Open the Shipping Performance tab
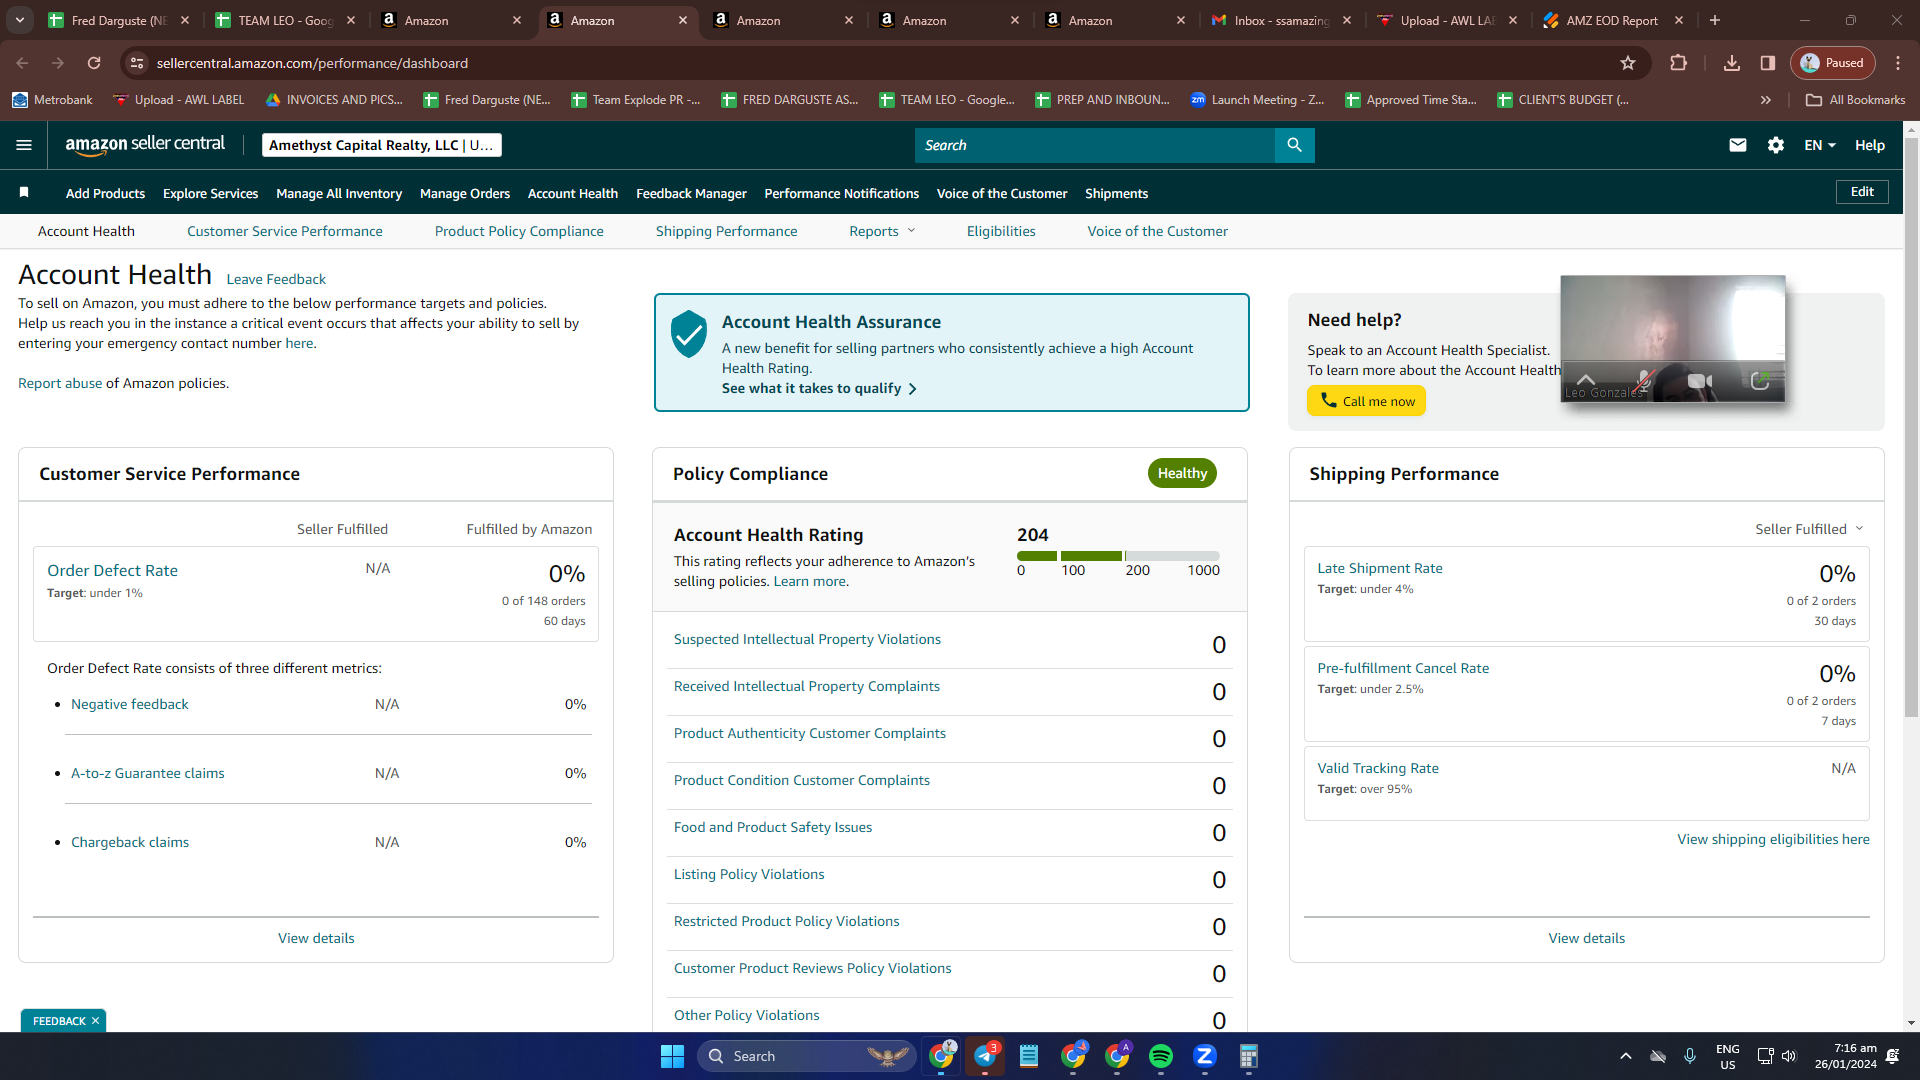 tap(727, 231)
